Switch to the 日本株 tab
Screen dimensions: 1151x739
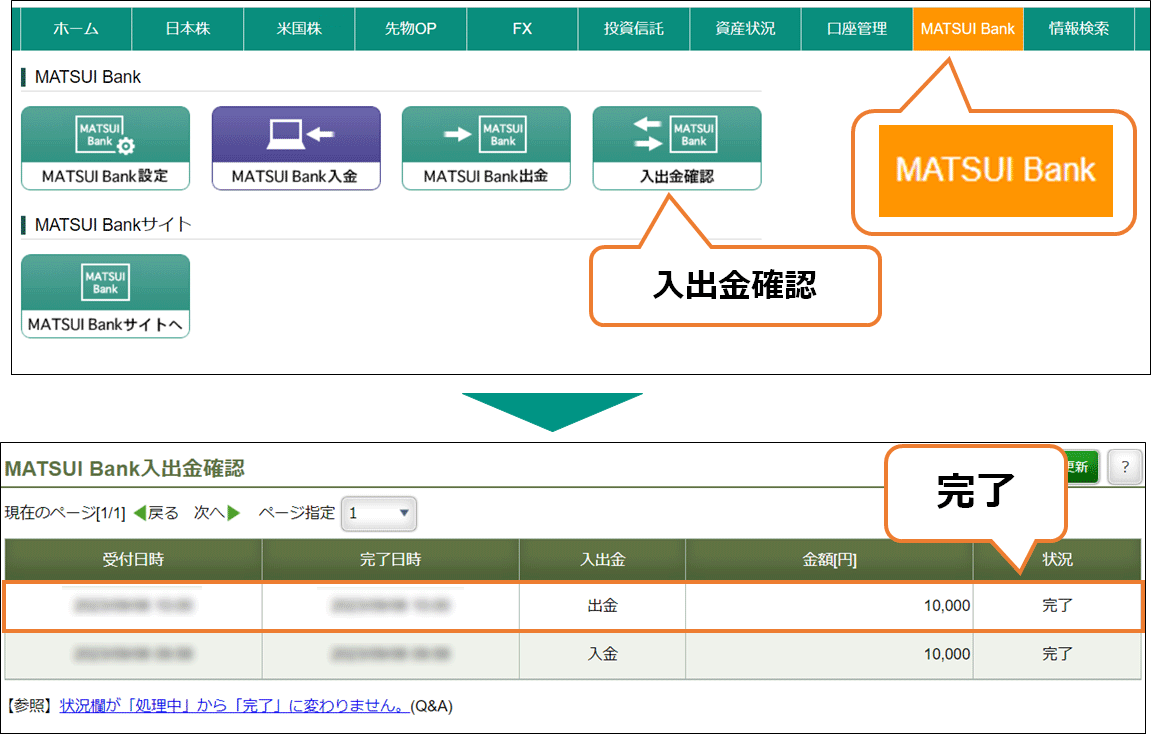(188, 29)
